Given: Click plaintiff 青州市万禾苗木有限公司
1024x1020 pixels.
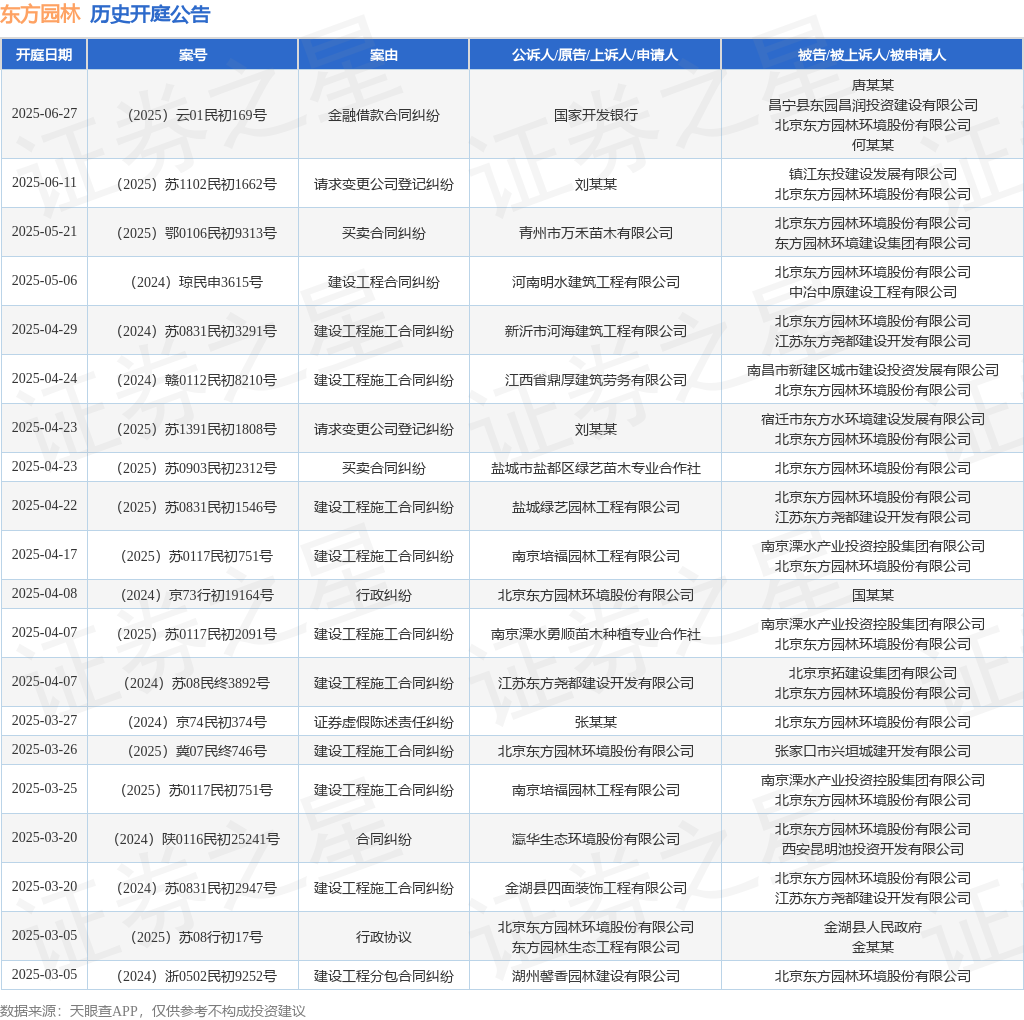Looking at the screenshot, I should tap(596, 233).
